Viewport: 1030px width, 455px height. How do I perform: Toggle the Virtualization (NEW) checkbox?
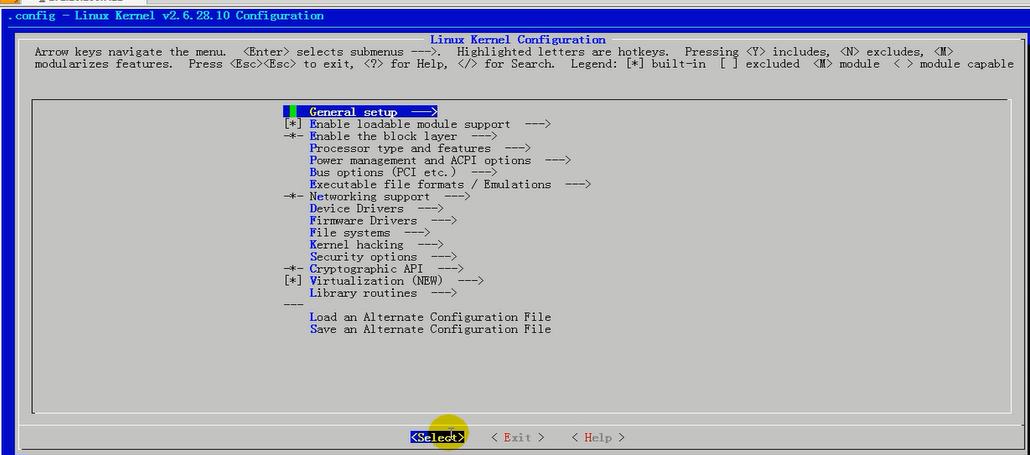pyautogui.click(x=293, y=280)
